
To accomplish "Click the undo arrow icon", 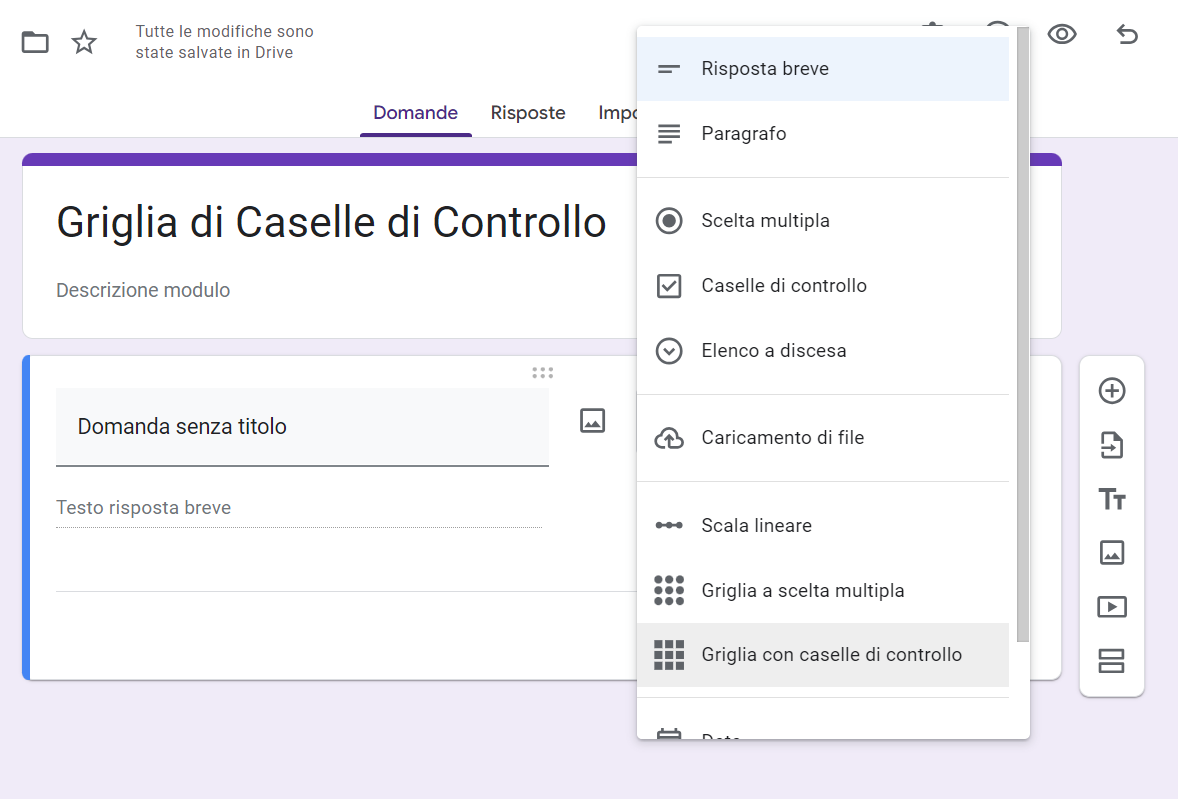I will click(1127, 35).
